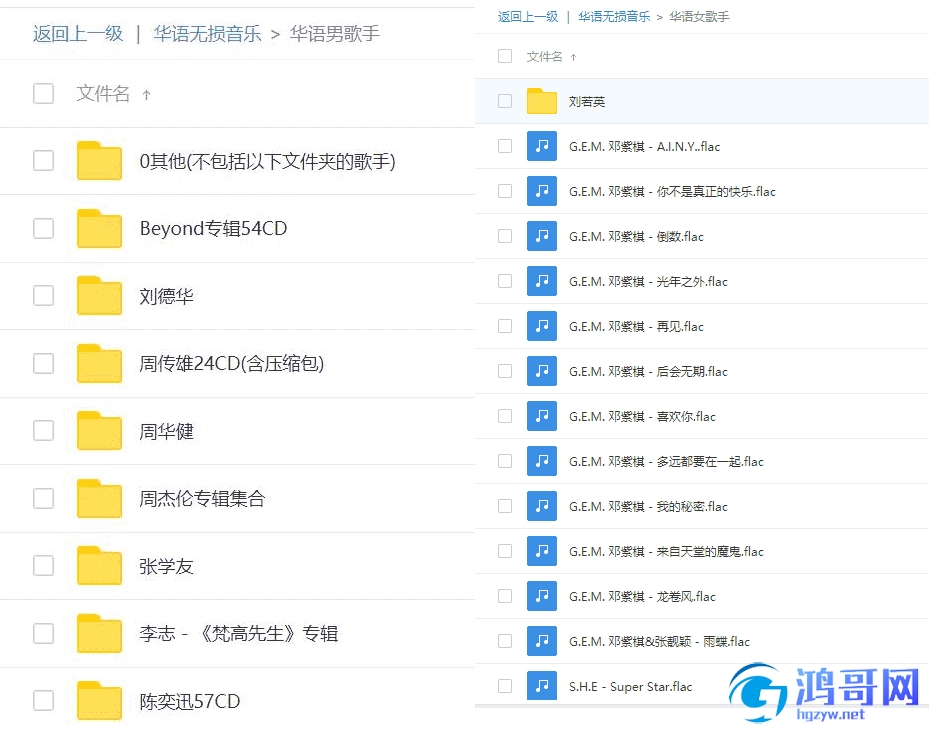The height and width of the screenshot is (730, 929).
Task: Check the box for S.H.E - Super Star.flac
Action: [505, 686]
